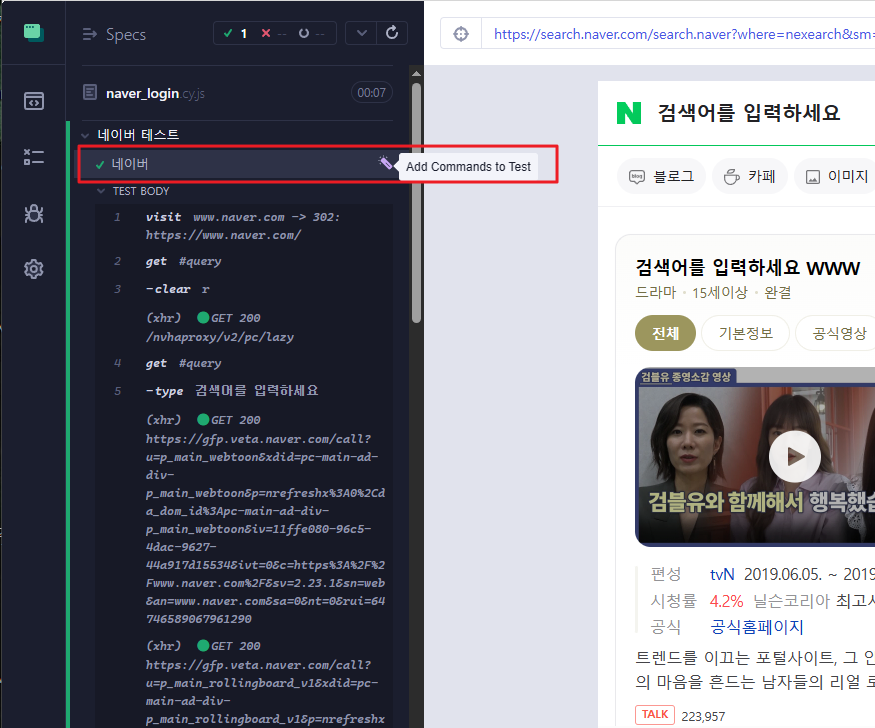The width and height of the screenshot is (875, 728).
Task: Click the pending tests spinner counter
Action: [311, 33]
